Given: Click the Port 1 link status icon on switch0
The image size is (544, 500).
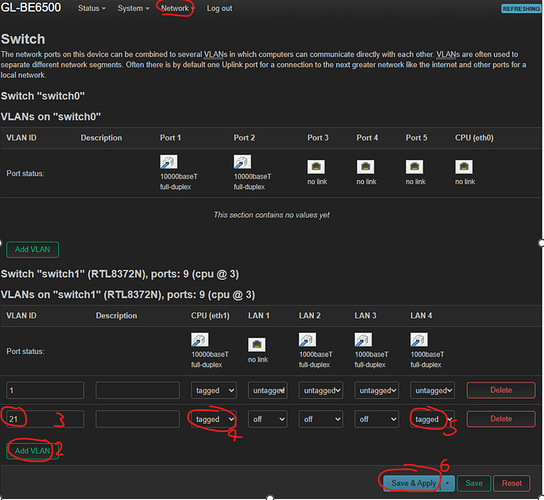Looking at the screenshot, I should point(169,162).
